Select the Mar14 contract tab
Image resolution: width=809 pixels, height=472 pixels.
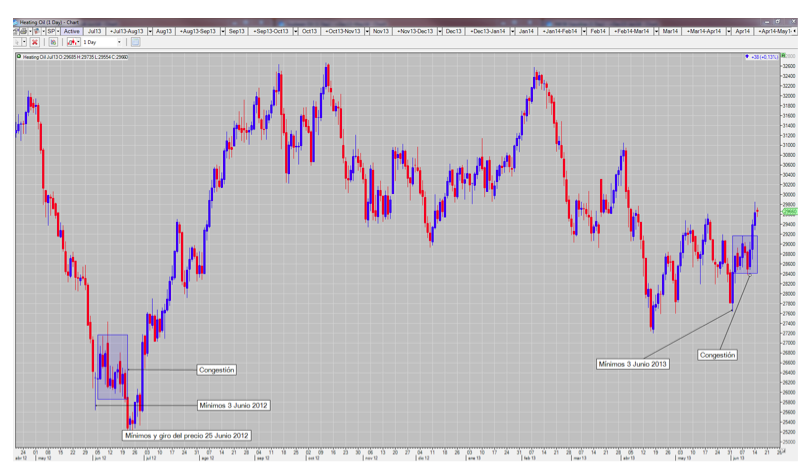670,31
